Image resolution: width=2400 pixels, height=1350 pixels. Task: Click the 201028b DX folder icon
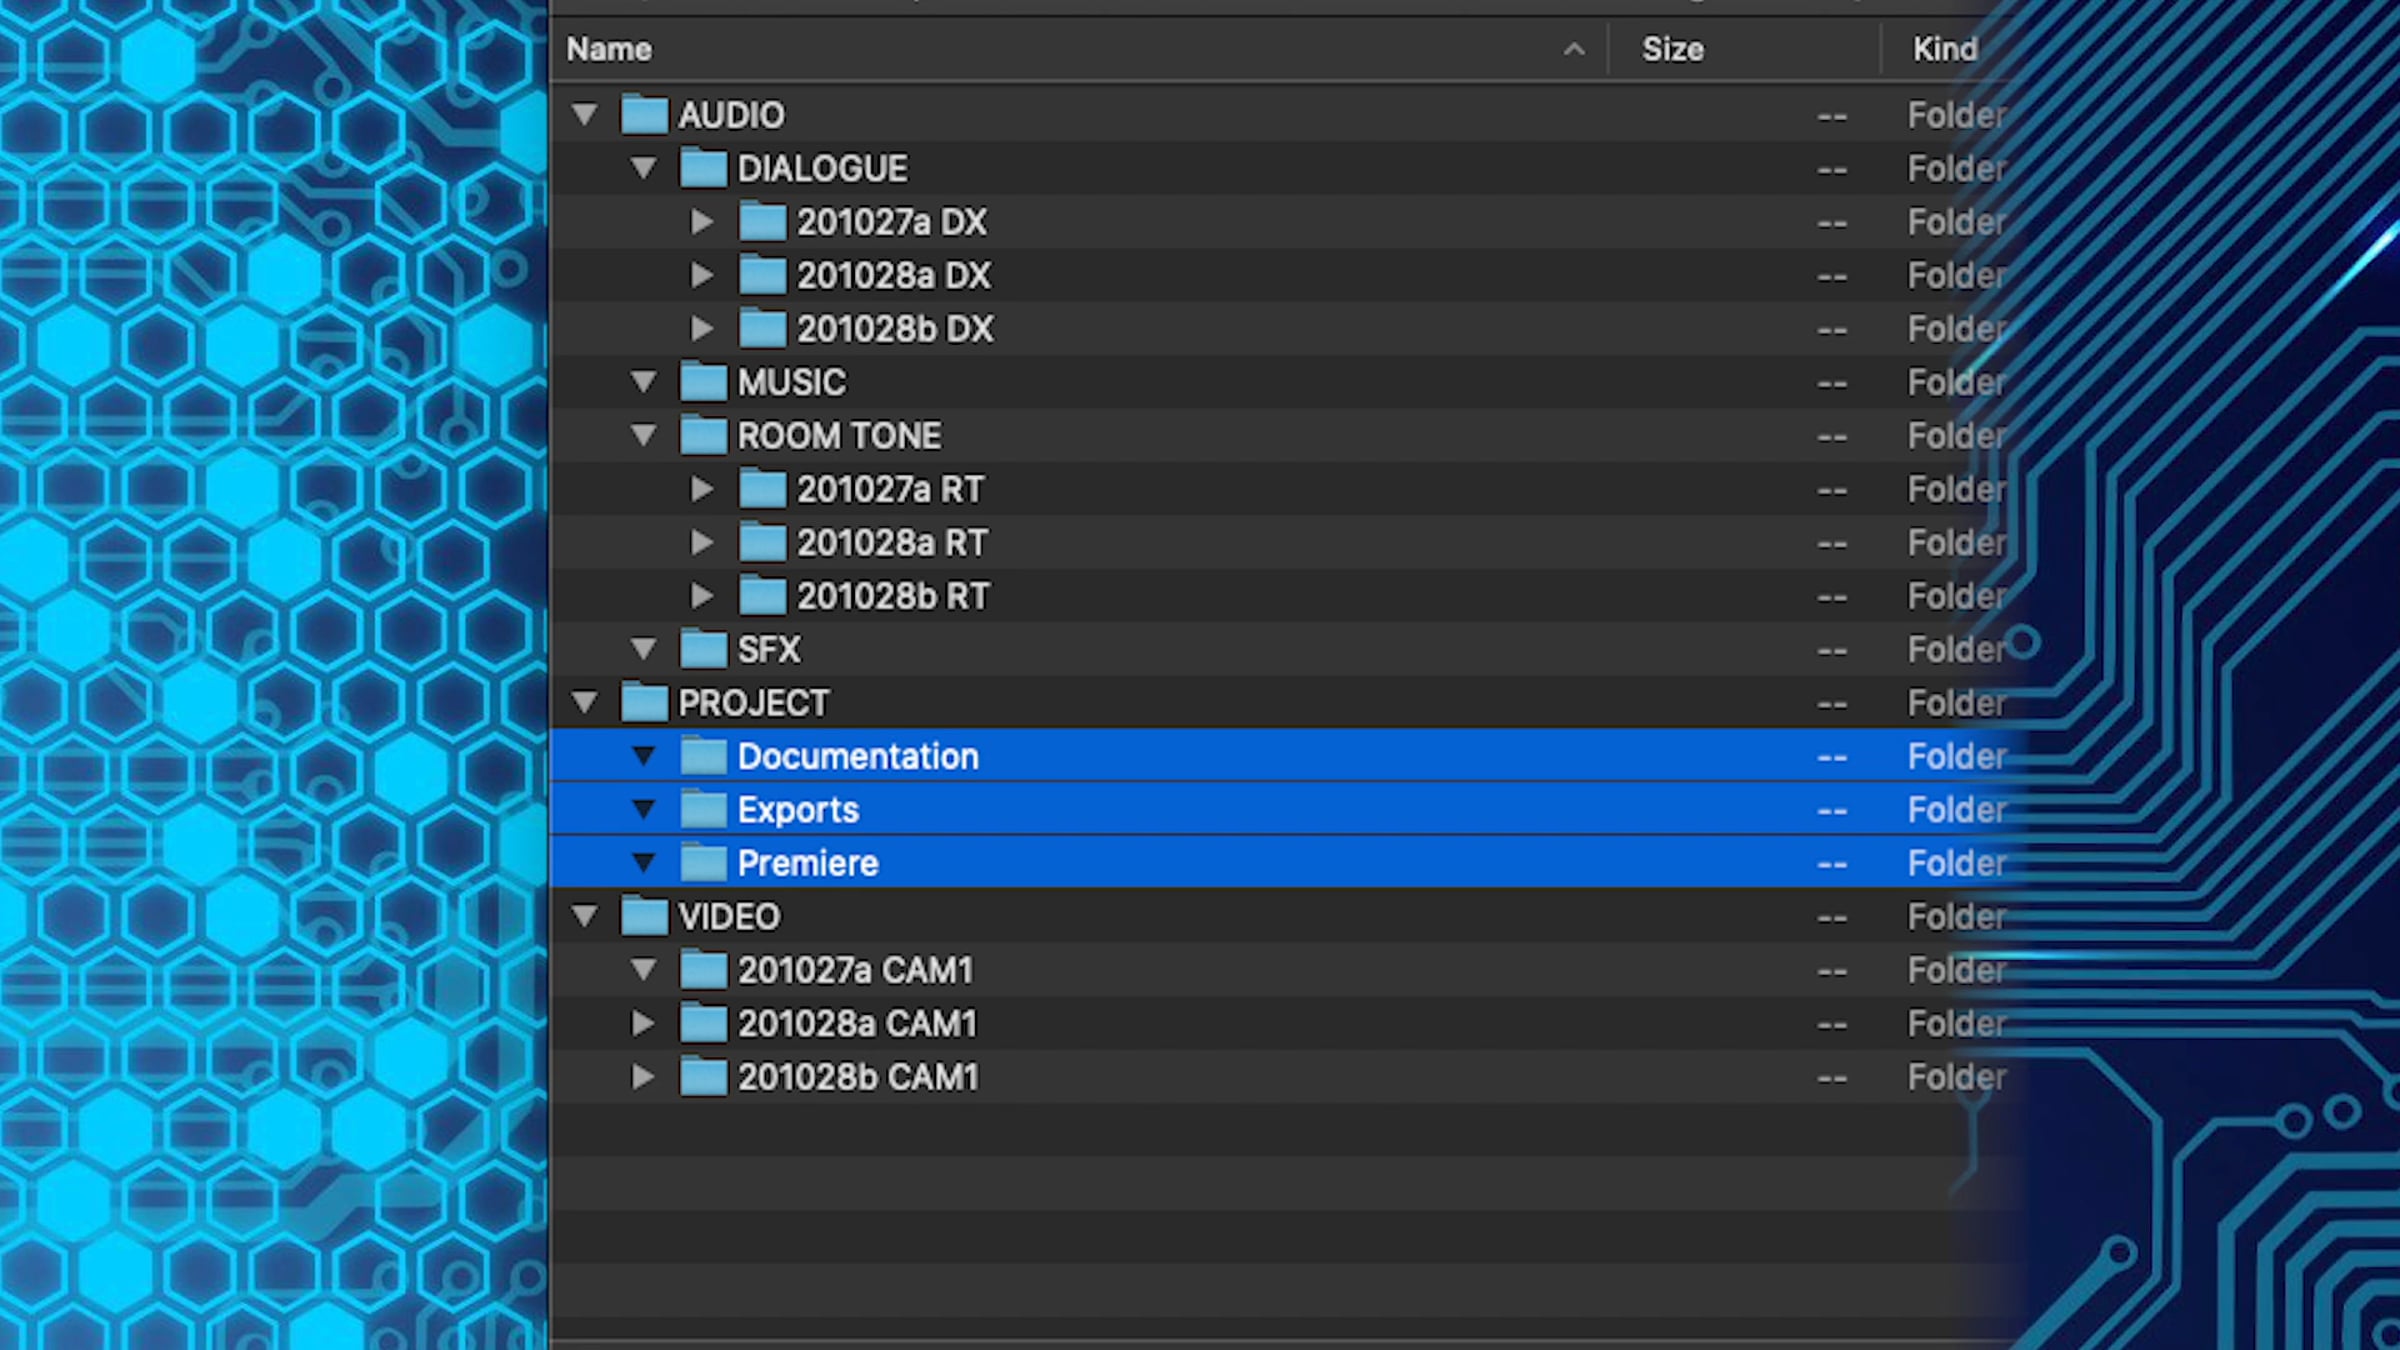tap(762, 328)
